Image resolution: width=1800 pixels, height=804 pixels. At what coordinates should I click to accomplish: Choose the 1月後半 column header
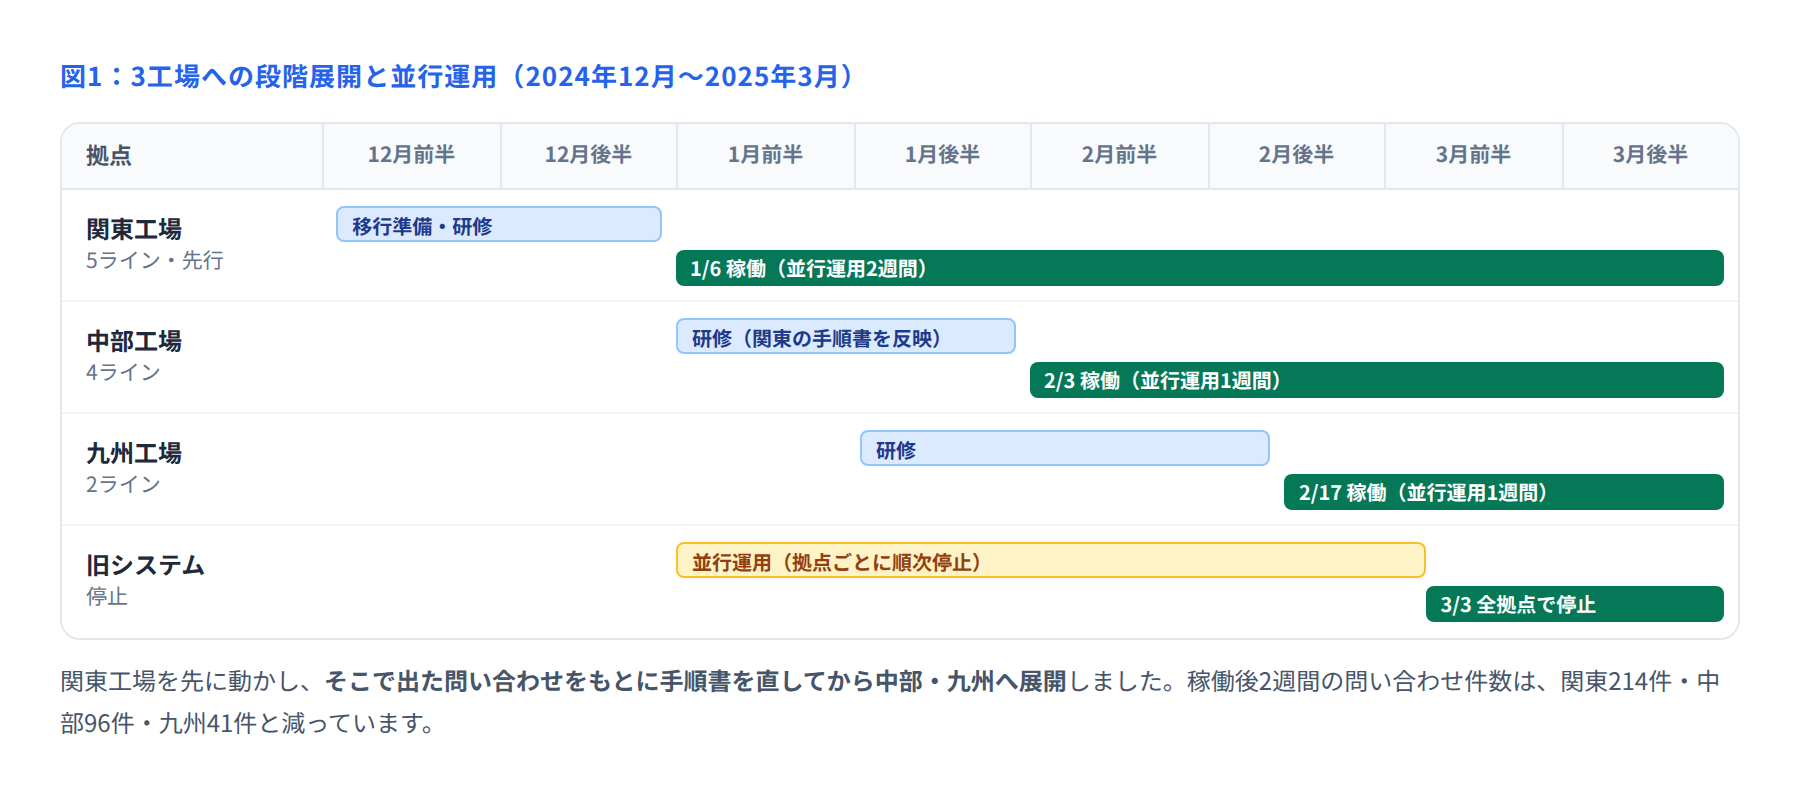point(943,156)
